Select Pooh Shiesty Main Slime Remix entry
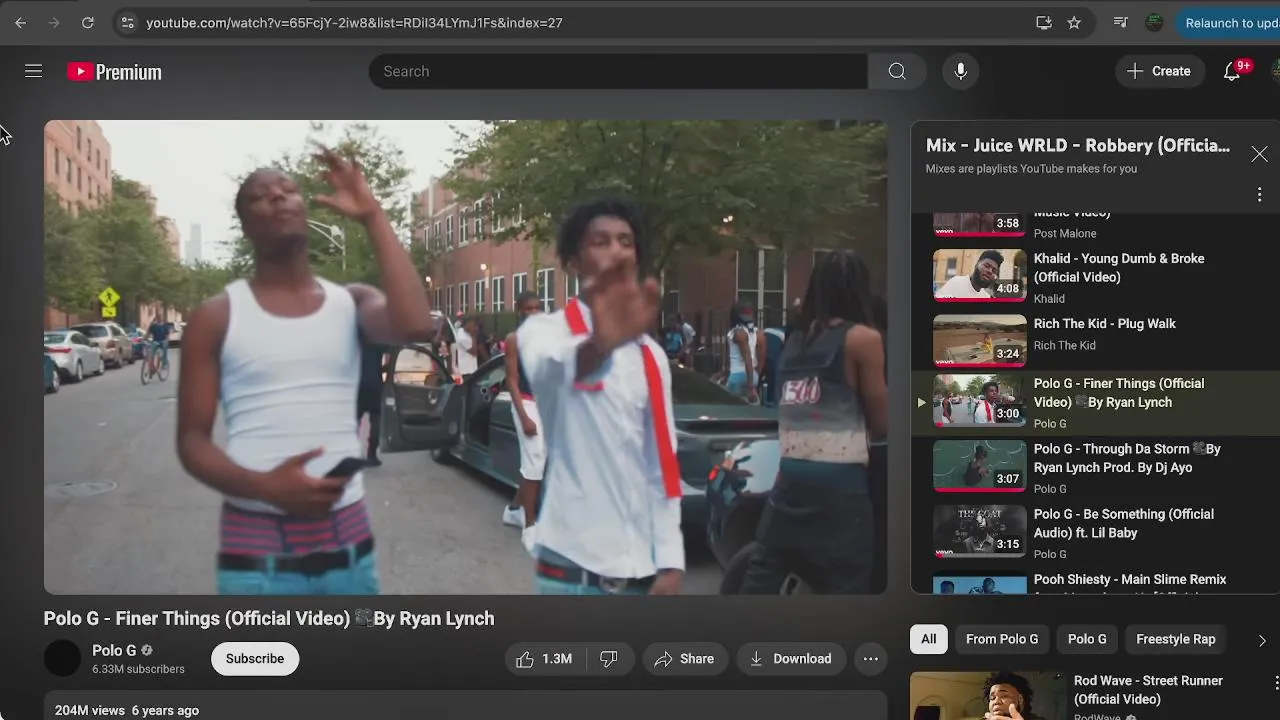Image resolution: width=1280 pixels, height=720 pixels. pyautogui.click(x=1096, y=582)
